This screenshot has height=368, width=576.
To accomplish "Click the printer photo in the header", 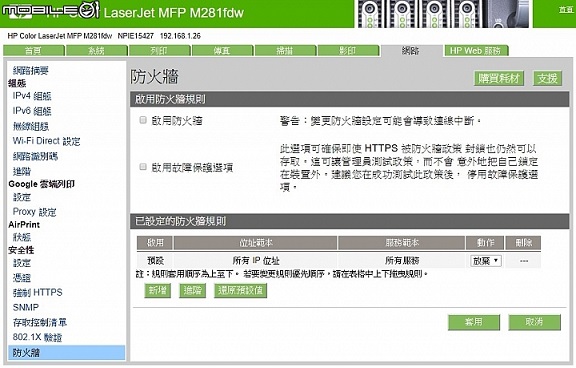I will click(443, 14).
